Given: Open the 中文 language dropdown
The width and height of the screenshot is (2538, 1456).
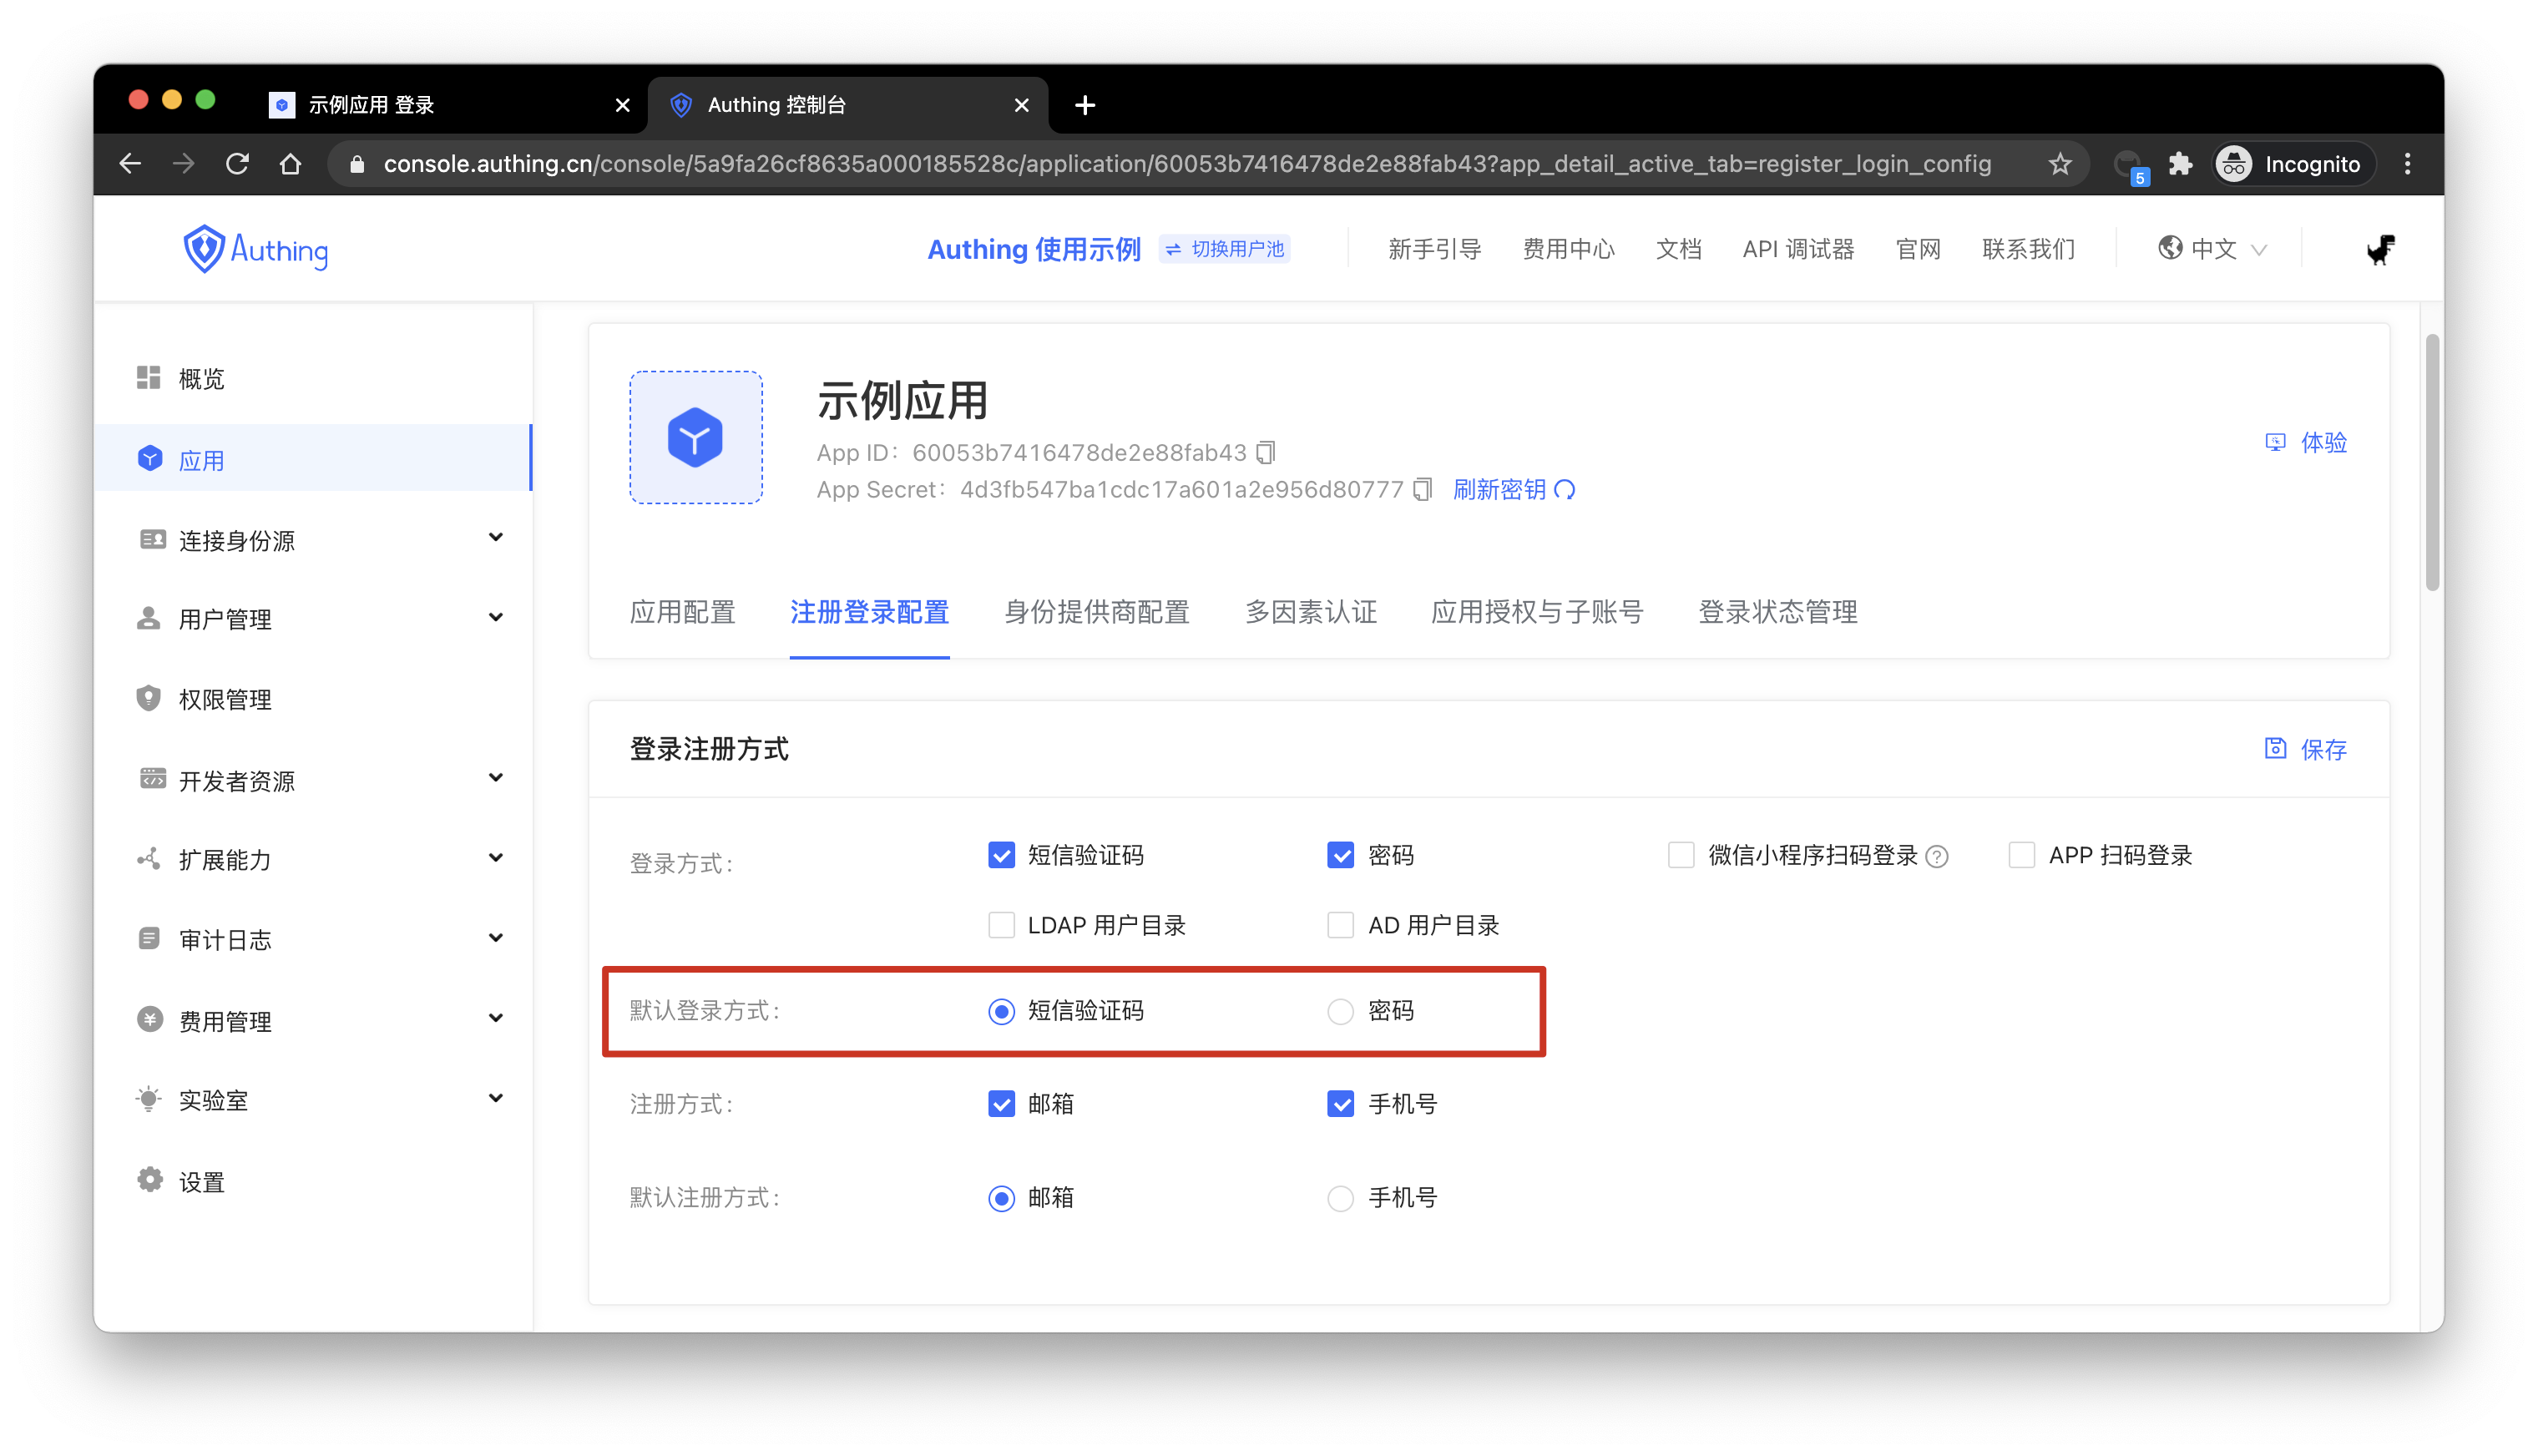Looking at the screenshot, I should click(2212, 249).
